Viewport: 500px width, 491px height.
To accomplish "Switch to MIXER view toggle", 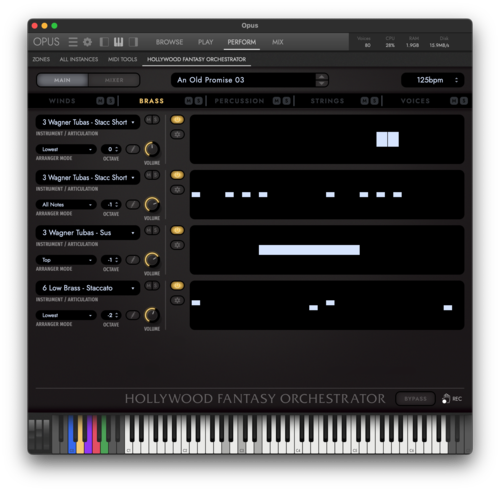I will pyautogui.click(x=114, y=80).
